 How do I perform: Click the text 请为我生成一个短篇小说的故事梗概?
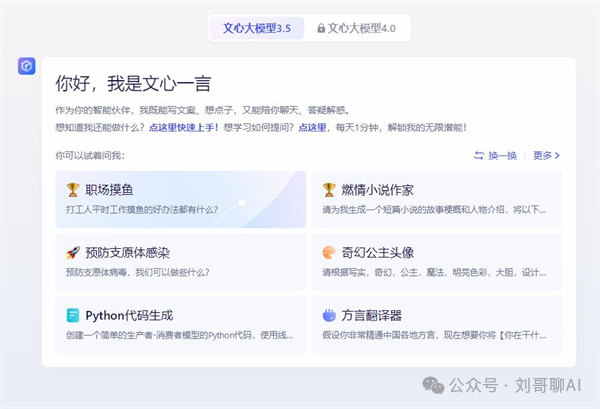click(x=399, y=210)
